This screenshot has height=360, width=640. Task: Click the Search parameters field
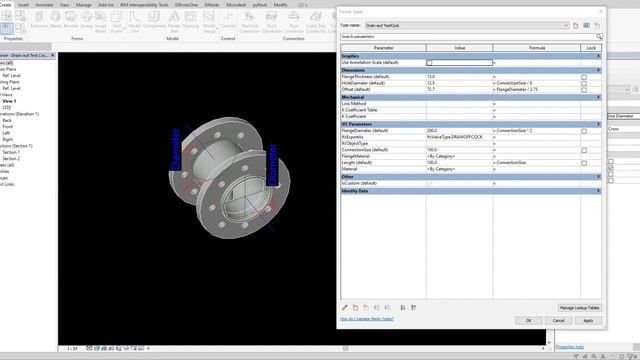468,37
